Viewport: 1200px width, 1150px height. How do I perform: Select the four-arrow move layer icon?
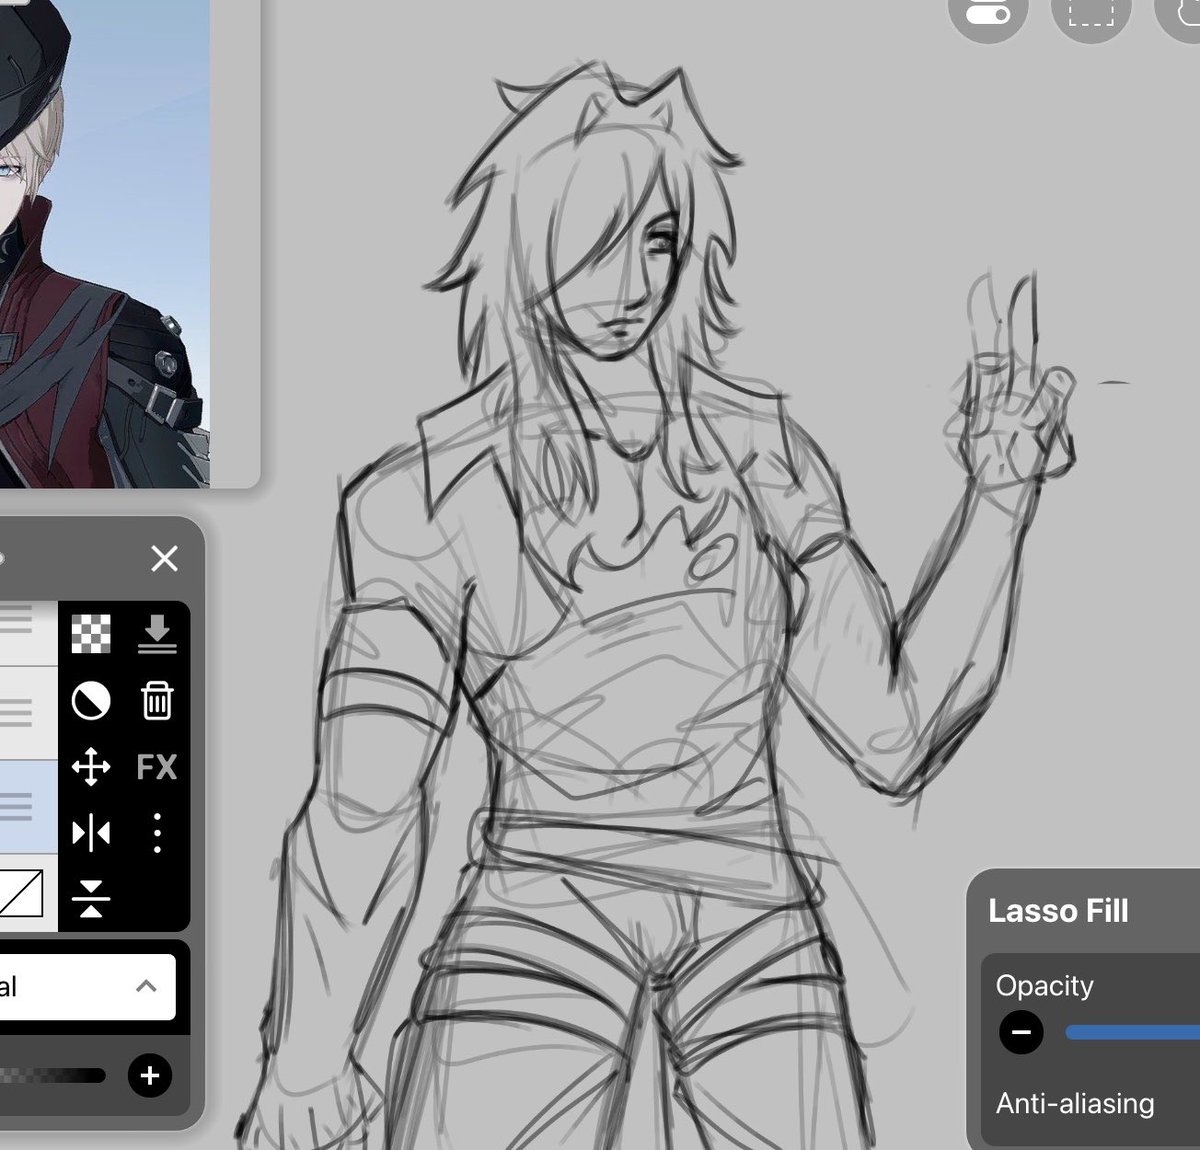pyautogui.click(x=91, y=767)
